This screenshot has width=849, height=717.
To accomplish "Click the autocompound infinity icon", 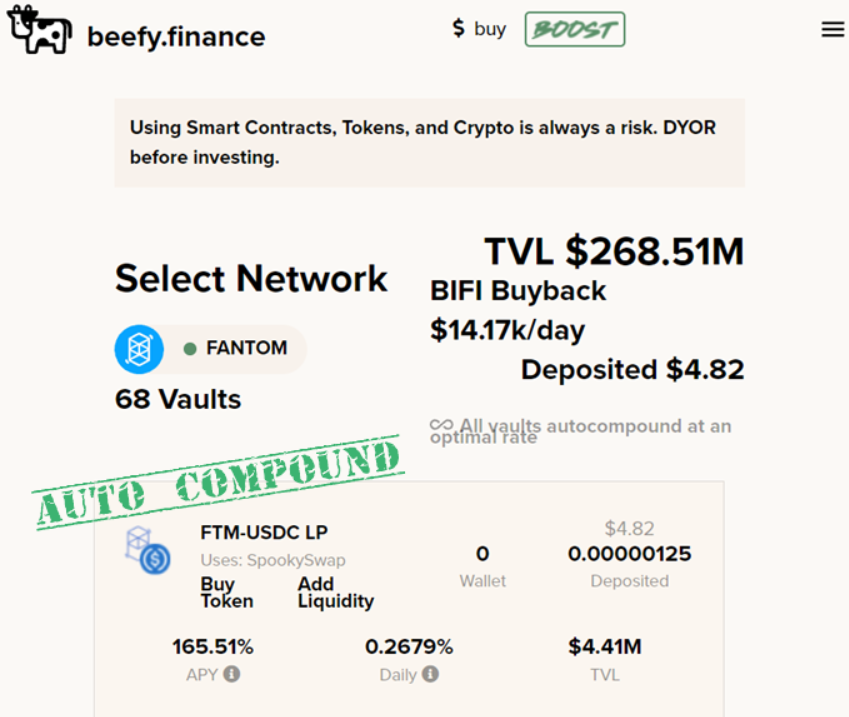I will (441, 425).
